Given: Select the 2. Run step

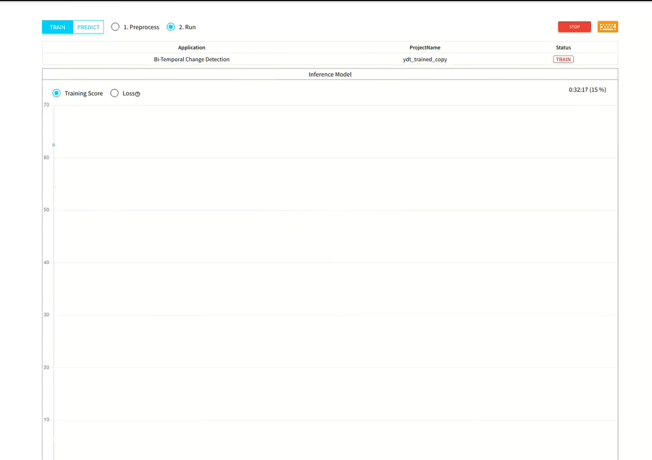Looking at the screenshot, I should point(171,27).
